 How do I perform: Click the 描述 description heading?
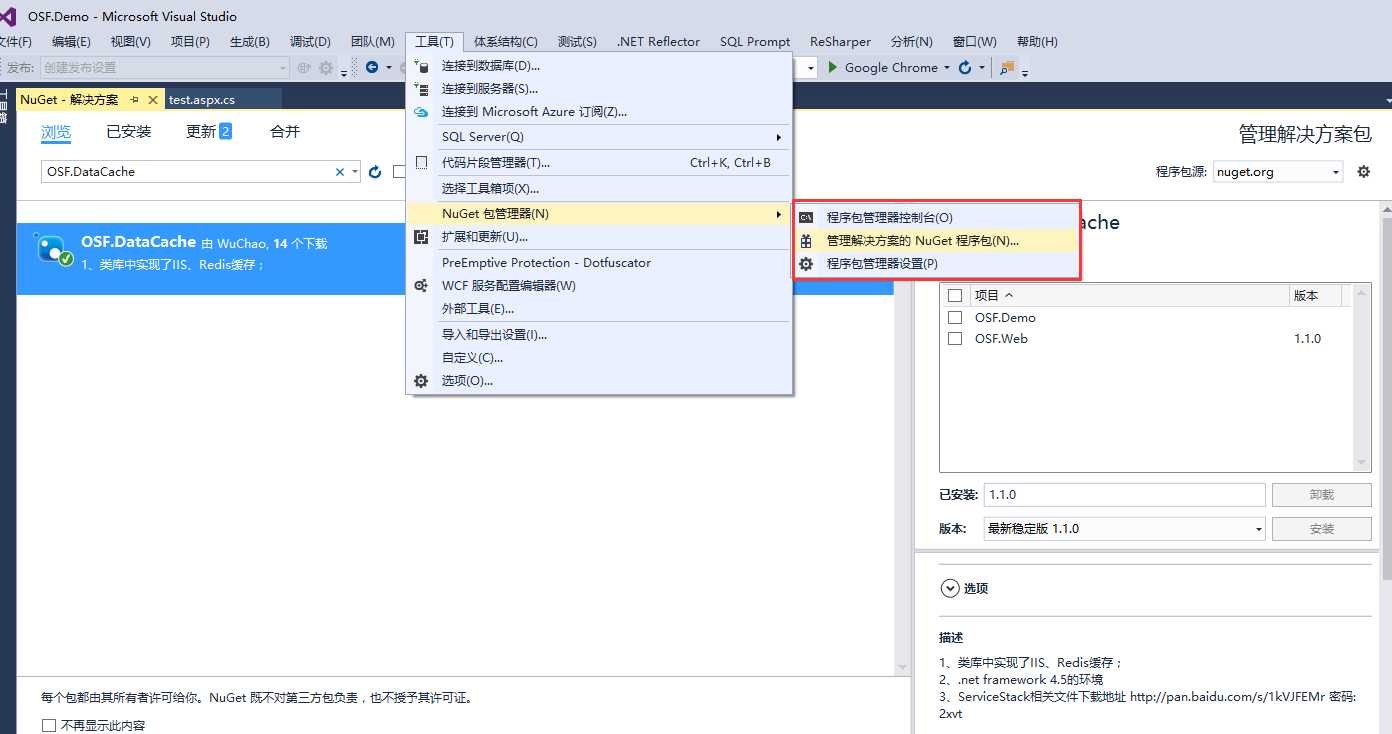[x=951, y=637]
